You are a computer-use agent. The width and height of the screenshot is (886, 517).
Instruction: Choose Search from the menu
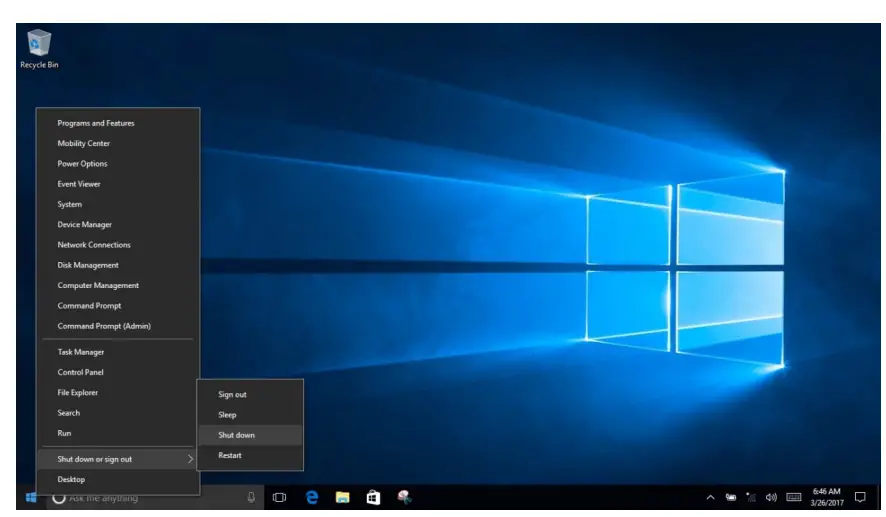[118, 413]
